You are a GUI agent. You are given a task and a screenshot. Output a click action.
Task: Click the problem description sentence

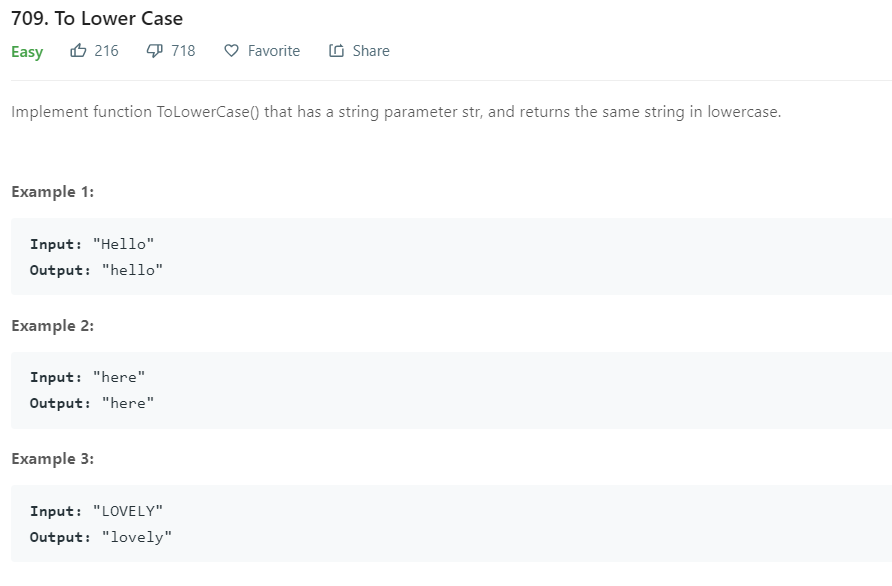(x=396, y=112)
